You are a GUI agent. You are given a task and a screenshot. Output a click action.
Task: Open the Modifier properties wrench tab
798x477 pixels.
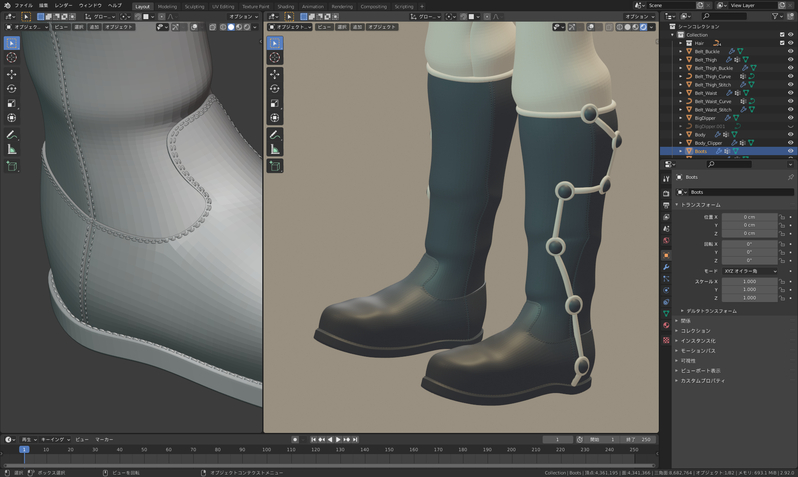pos(666,267)
